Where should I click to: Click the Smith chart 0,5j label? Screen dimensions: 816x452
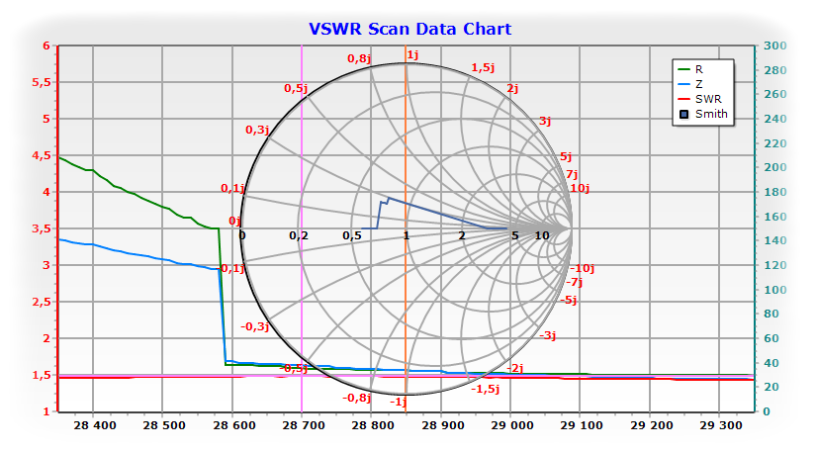point(296,88)
